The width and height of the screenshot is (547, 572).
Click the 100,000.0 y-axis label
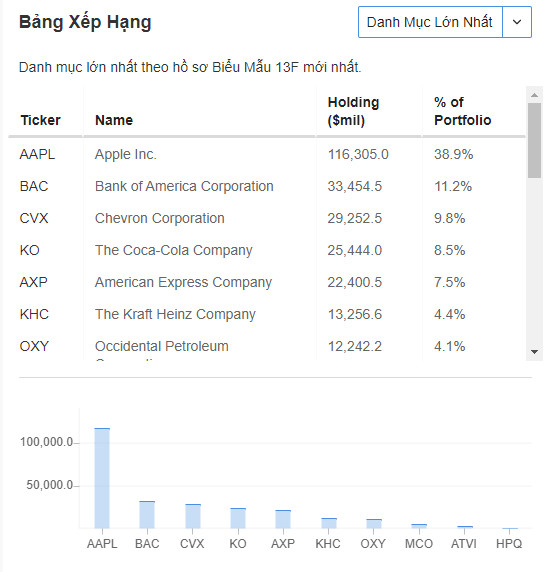click(x=46, y=442)
